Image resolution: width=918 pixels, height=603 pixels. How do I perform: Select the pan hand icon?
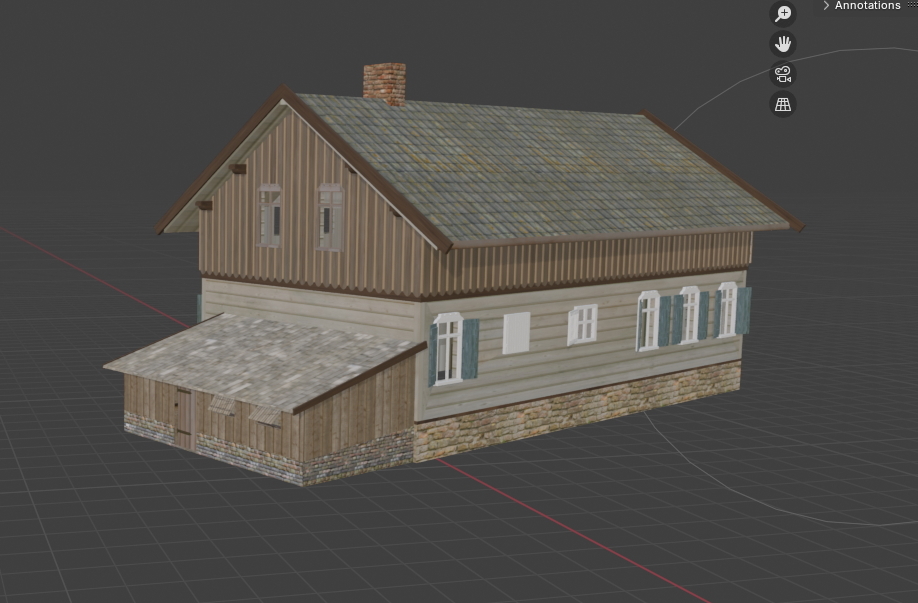tap(783, 44)
